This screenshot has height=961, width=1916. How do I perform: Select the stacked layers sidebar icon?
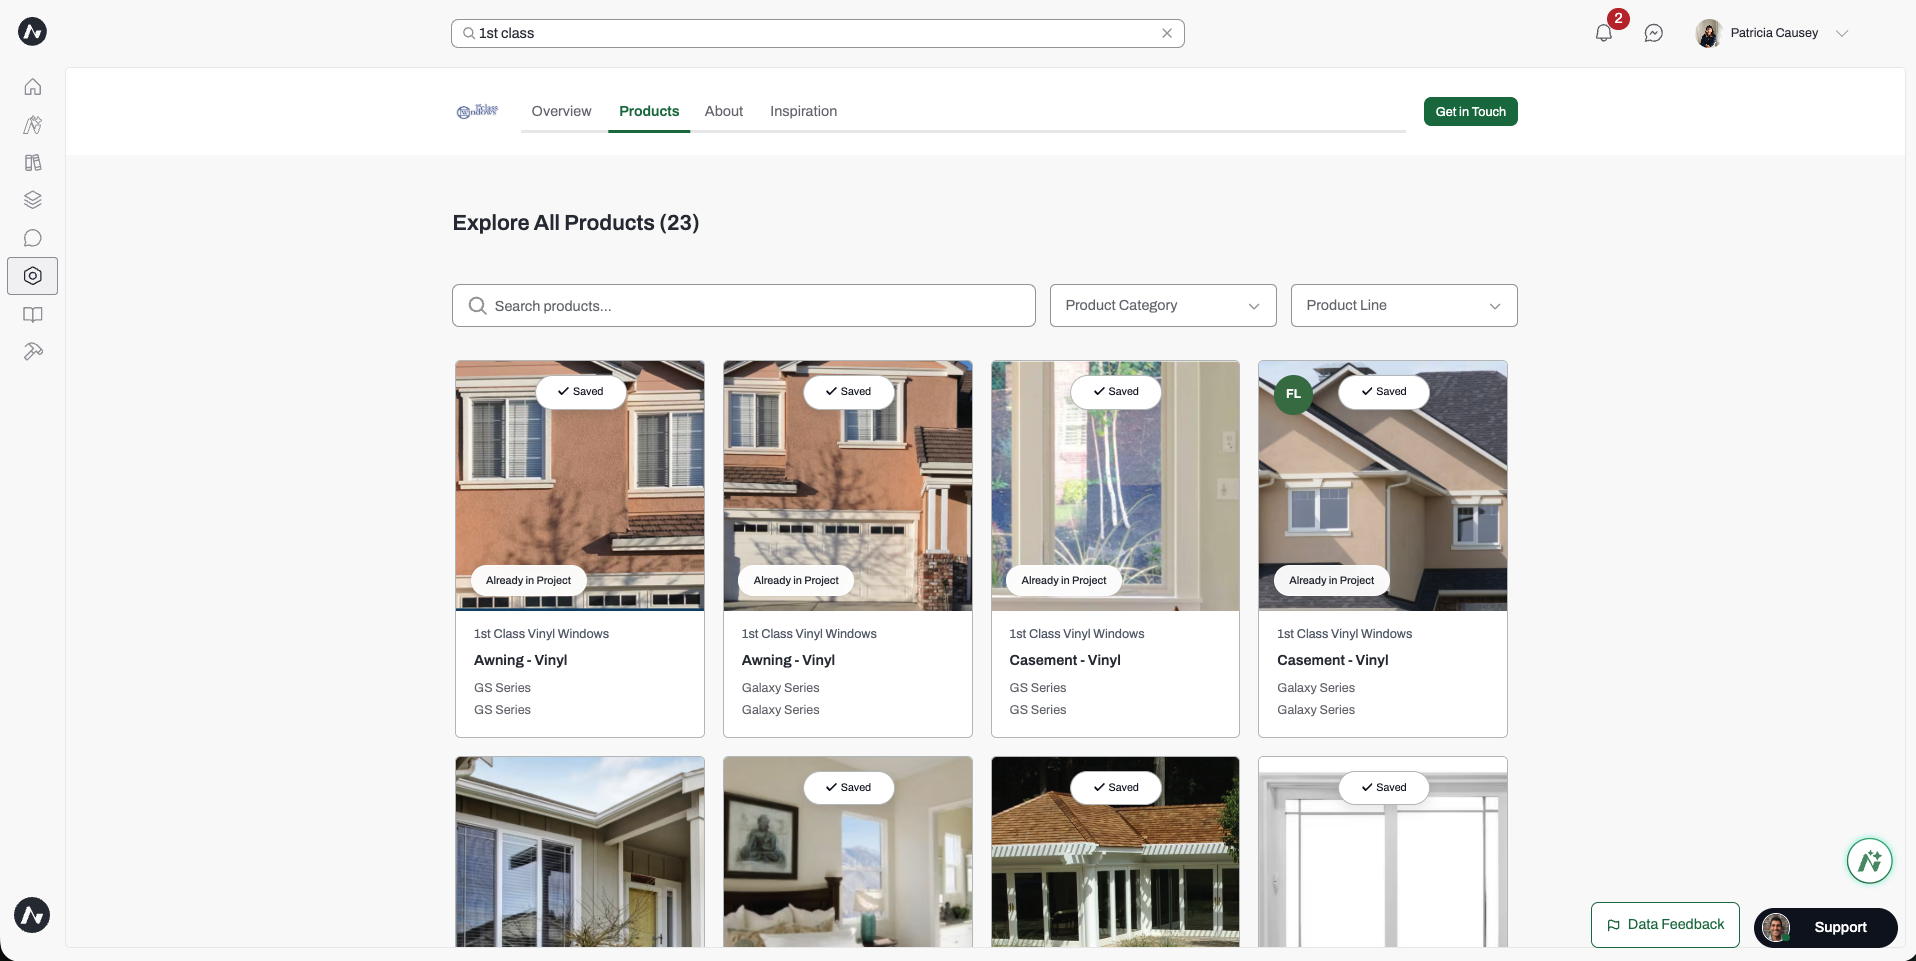tap(33, 200)
